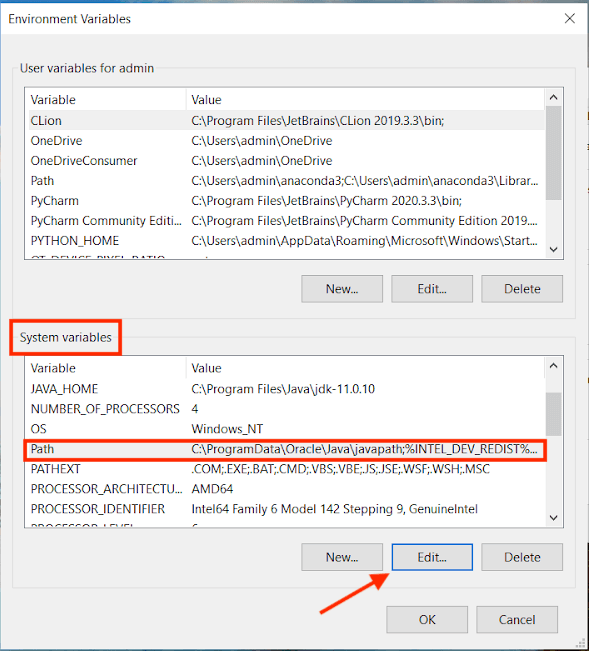The image size is (589, 651).
Task: Select the PATHEXT system variable
Action: (x=286, y=469)
